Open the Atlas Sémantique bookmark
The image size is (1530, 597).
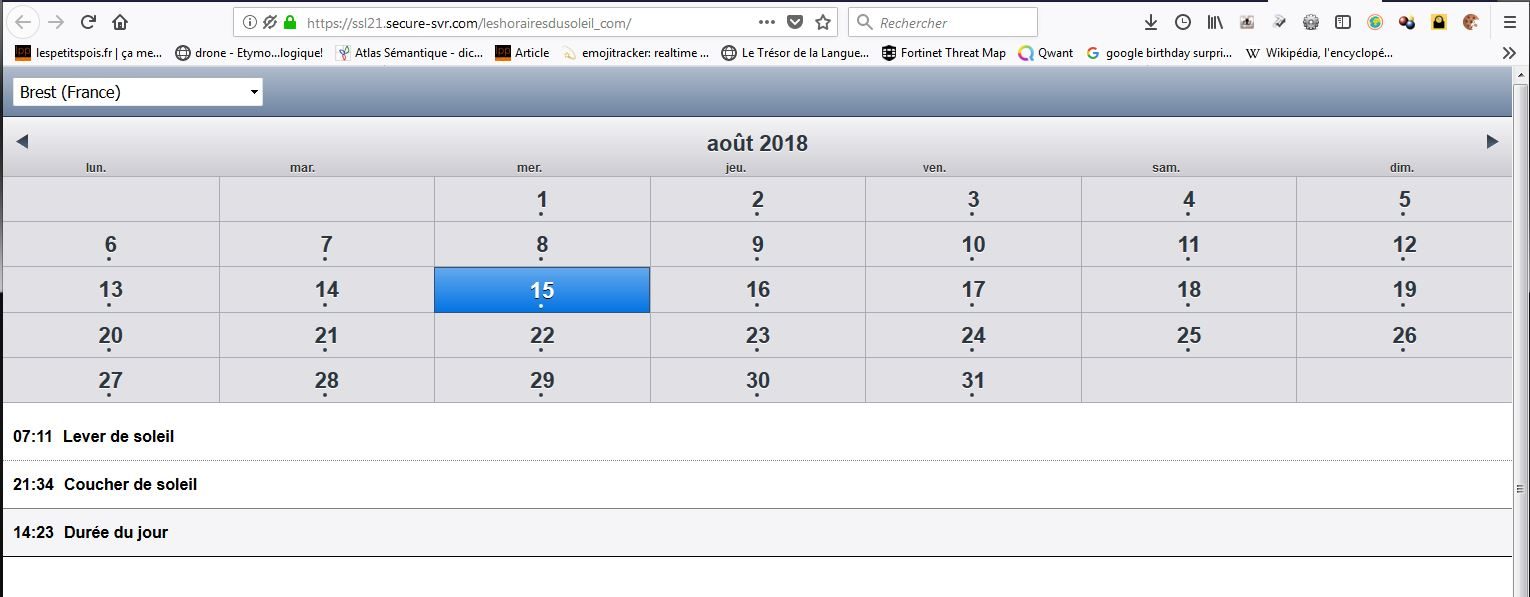click(x=410, y=53)
